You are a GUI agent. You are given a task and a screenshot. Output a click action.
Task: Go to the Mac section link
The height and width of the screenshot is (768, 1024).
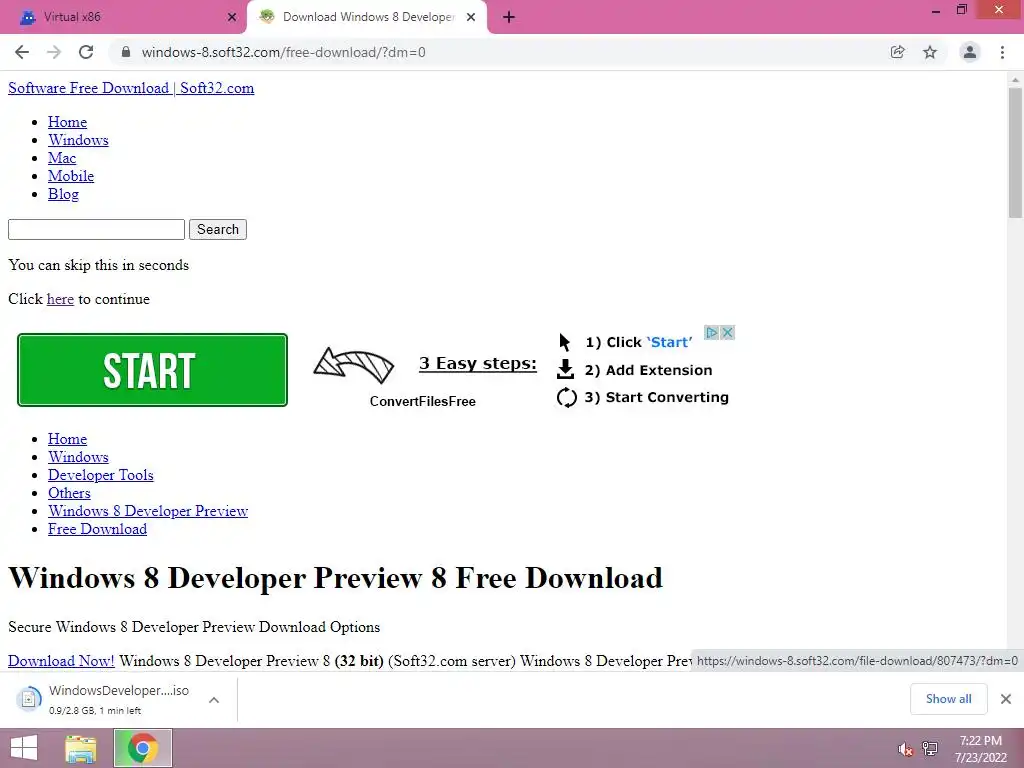click(x=62, y=158)
